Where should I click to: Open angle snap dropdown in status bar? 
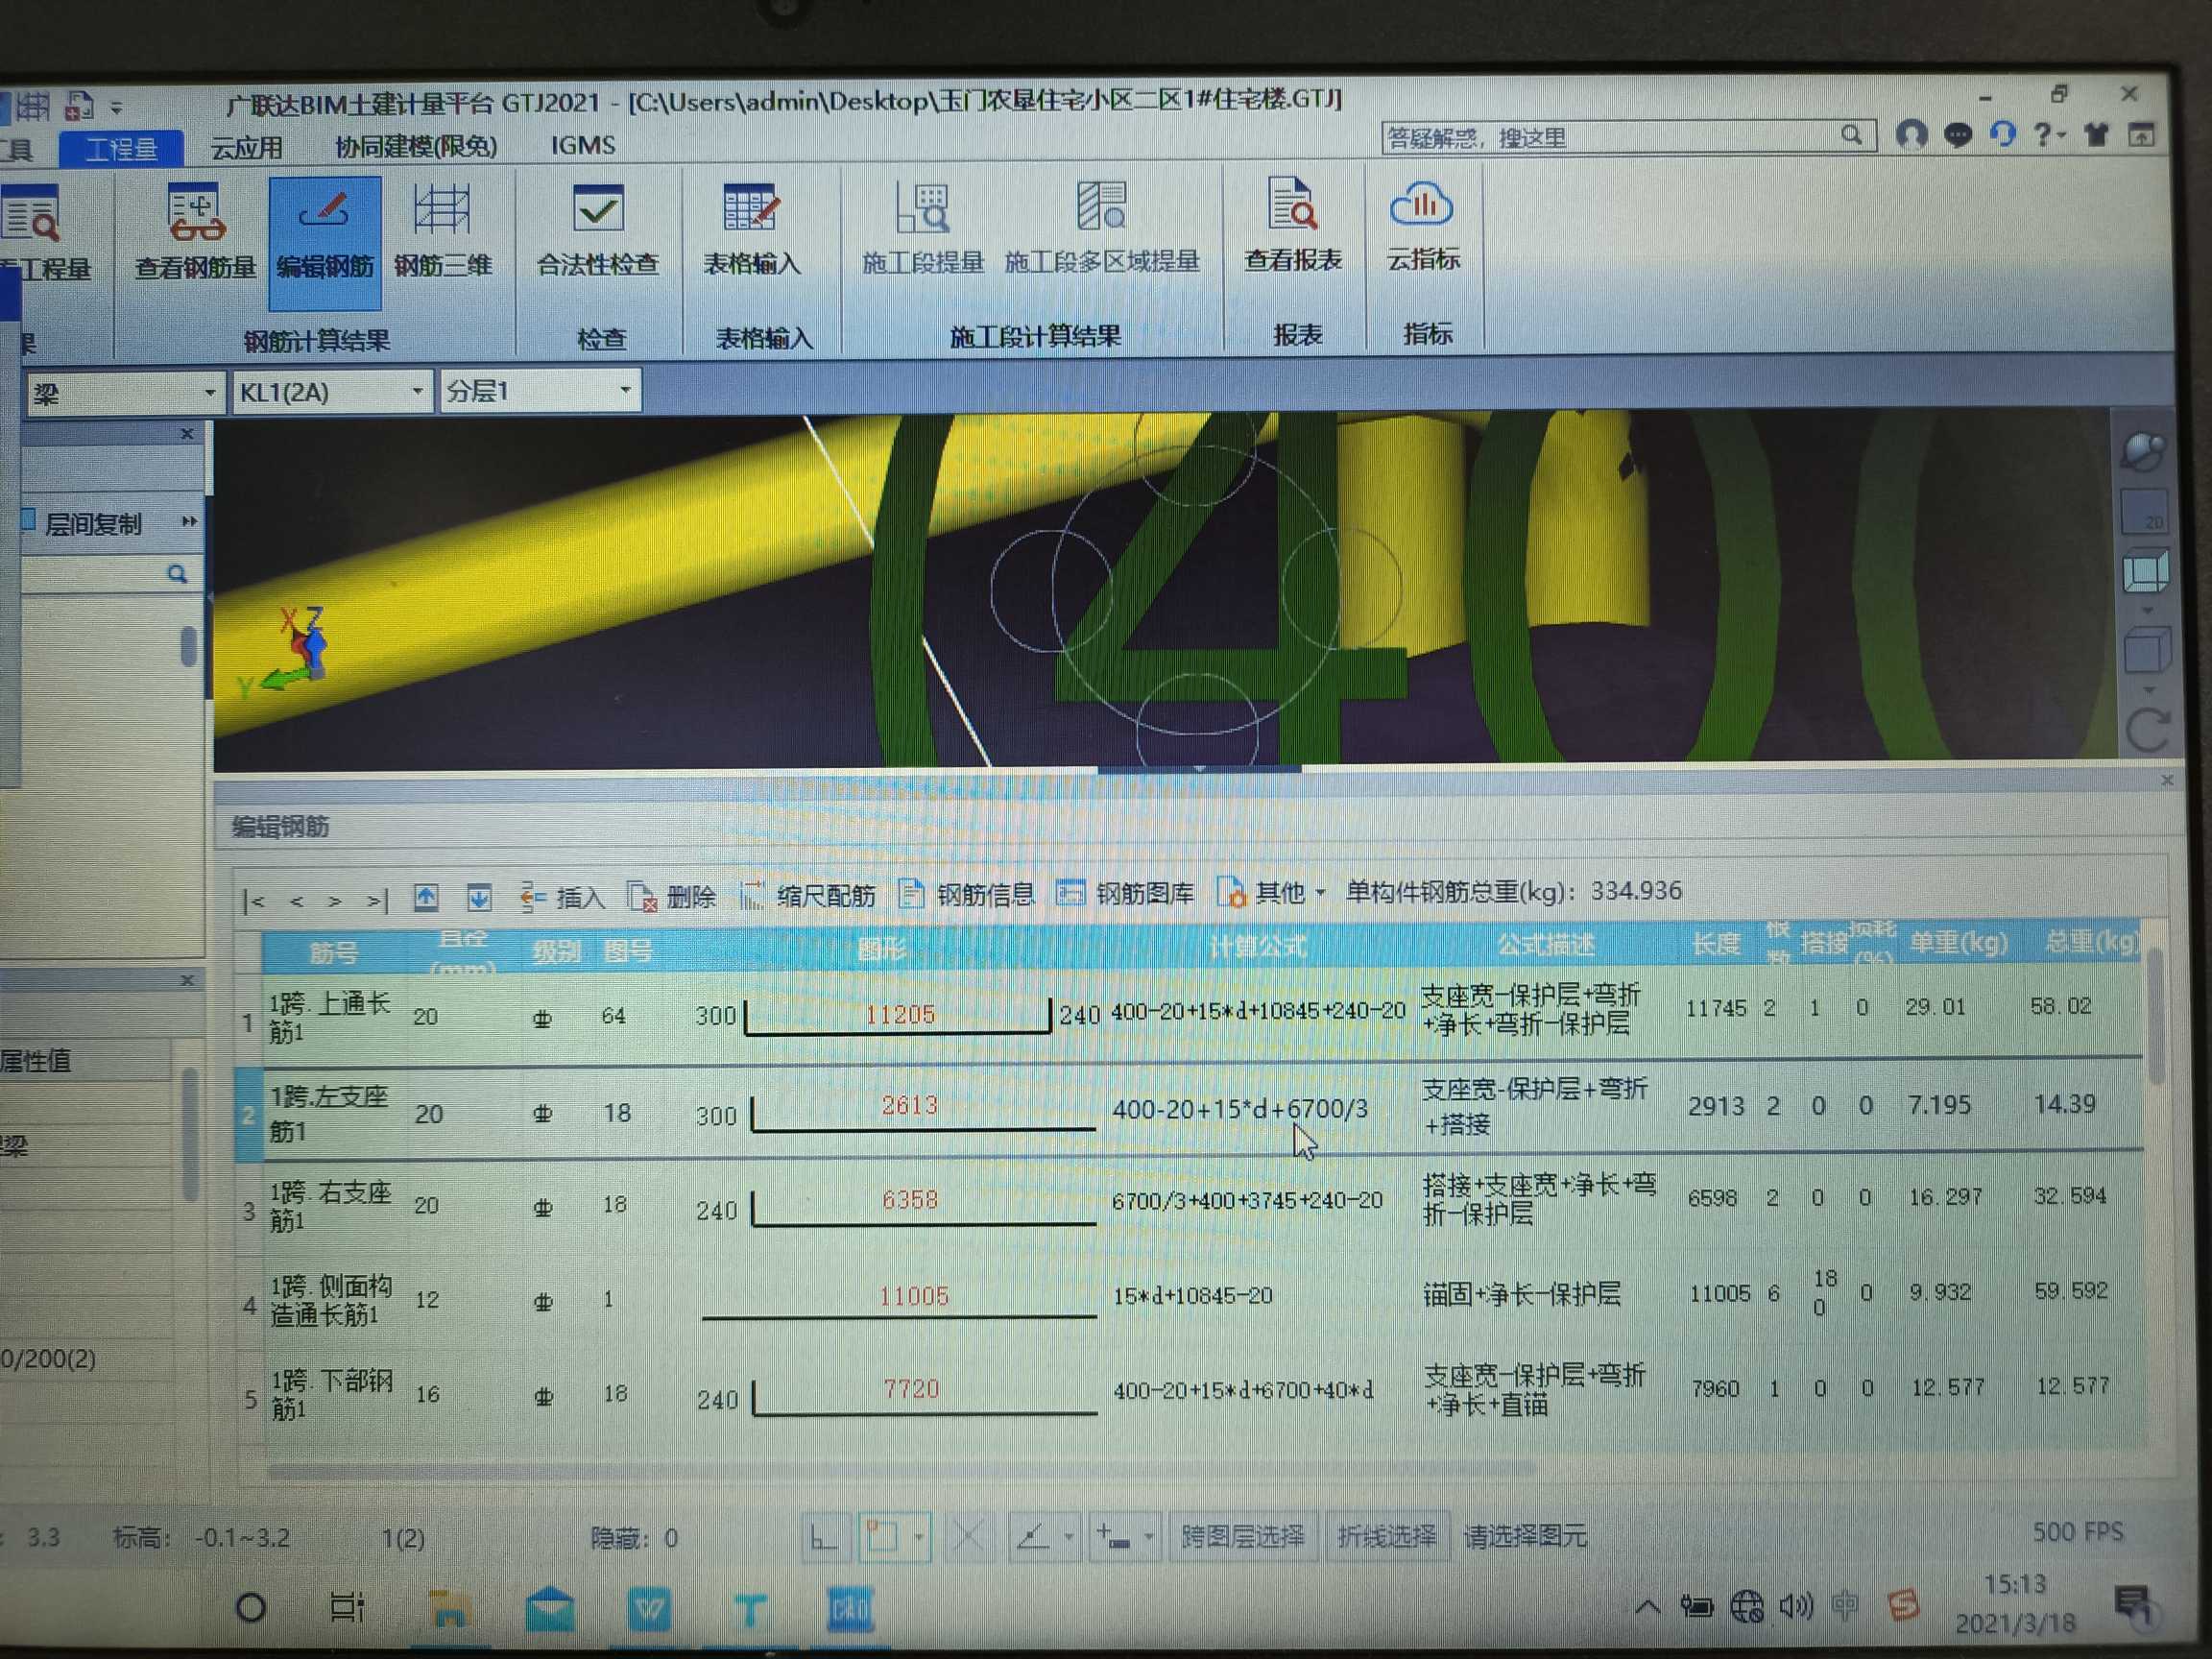[1069, 1536]
